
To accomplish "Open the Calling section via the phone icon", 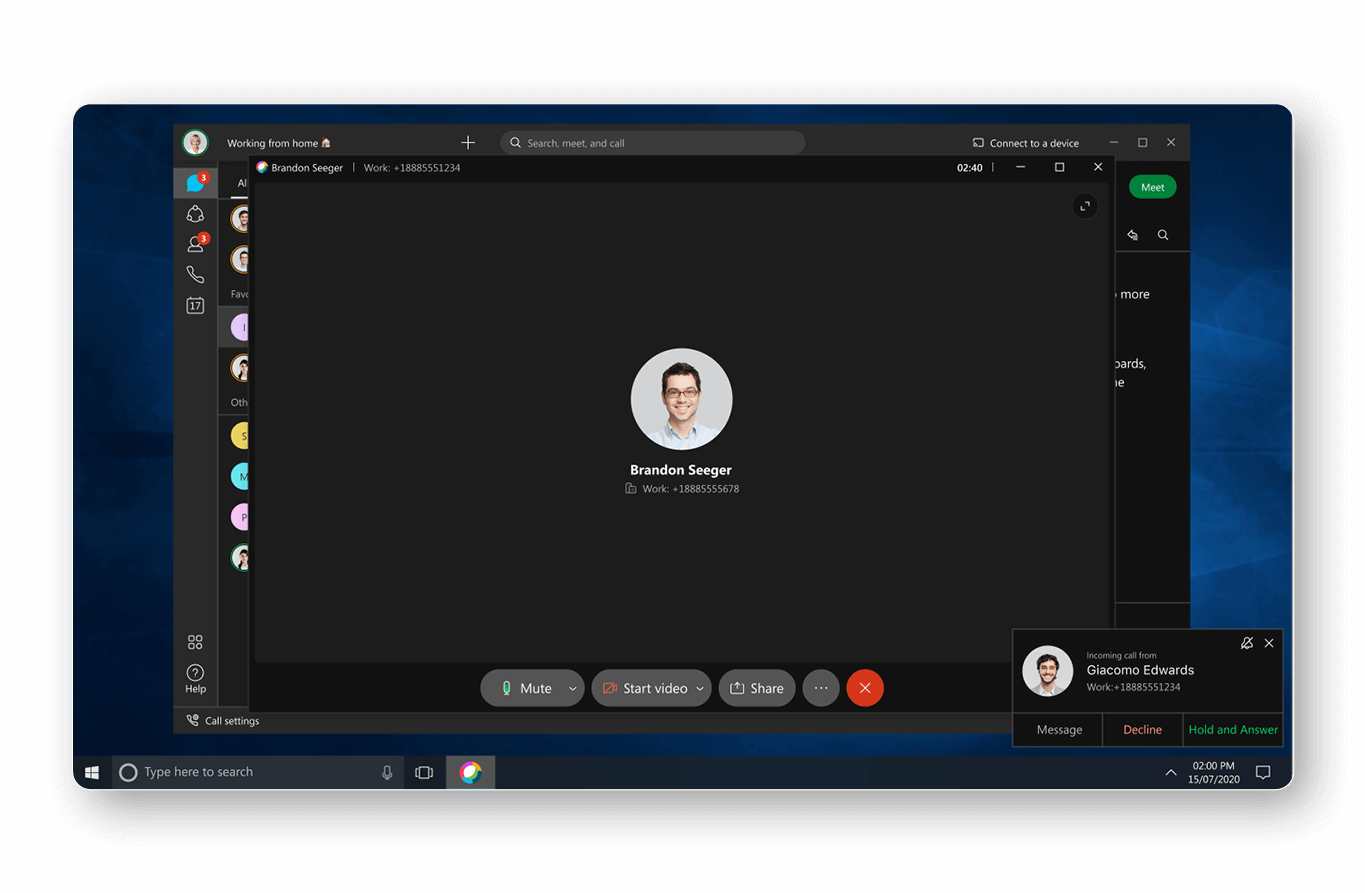I will [x=195, y=273].
